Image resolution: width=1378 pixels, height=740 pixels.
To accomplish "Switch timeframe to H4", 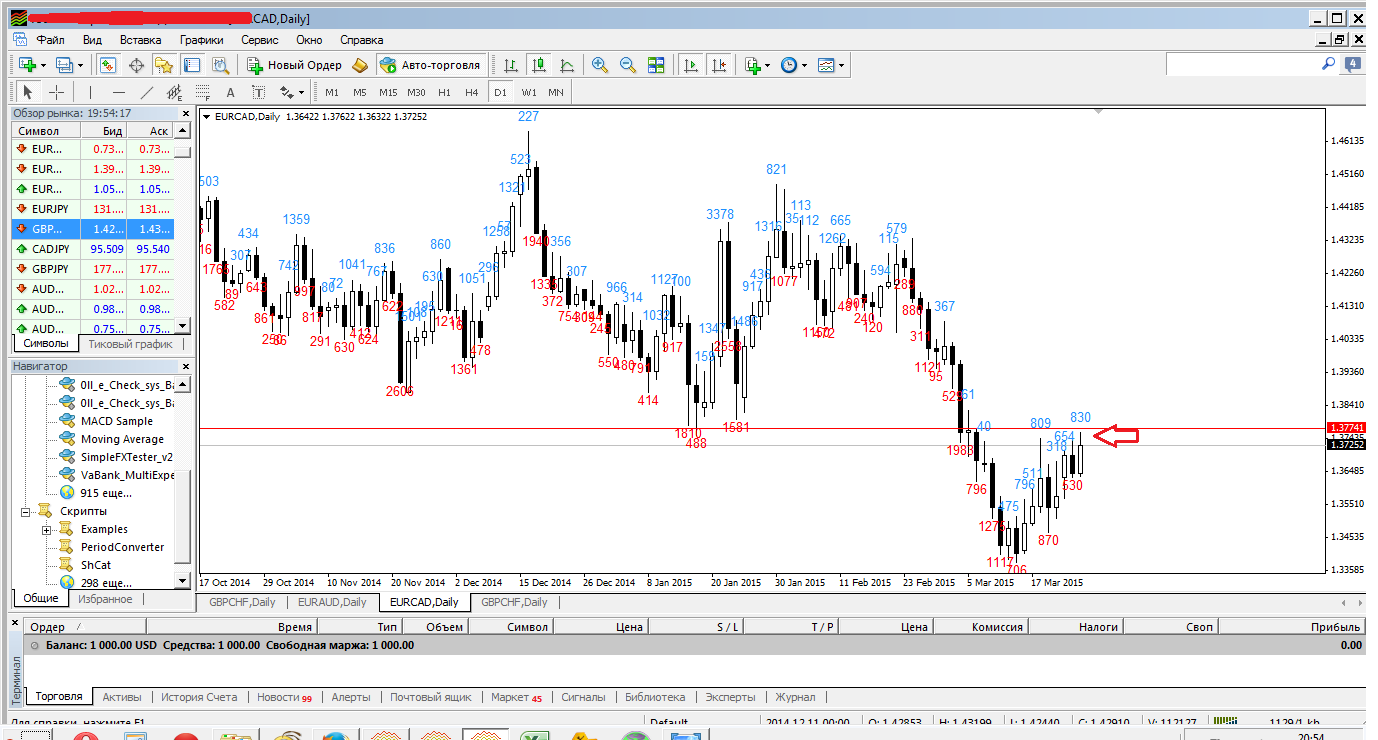I will point(472,92).
